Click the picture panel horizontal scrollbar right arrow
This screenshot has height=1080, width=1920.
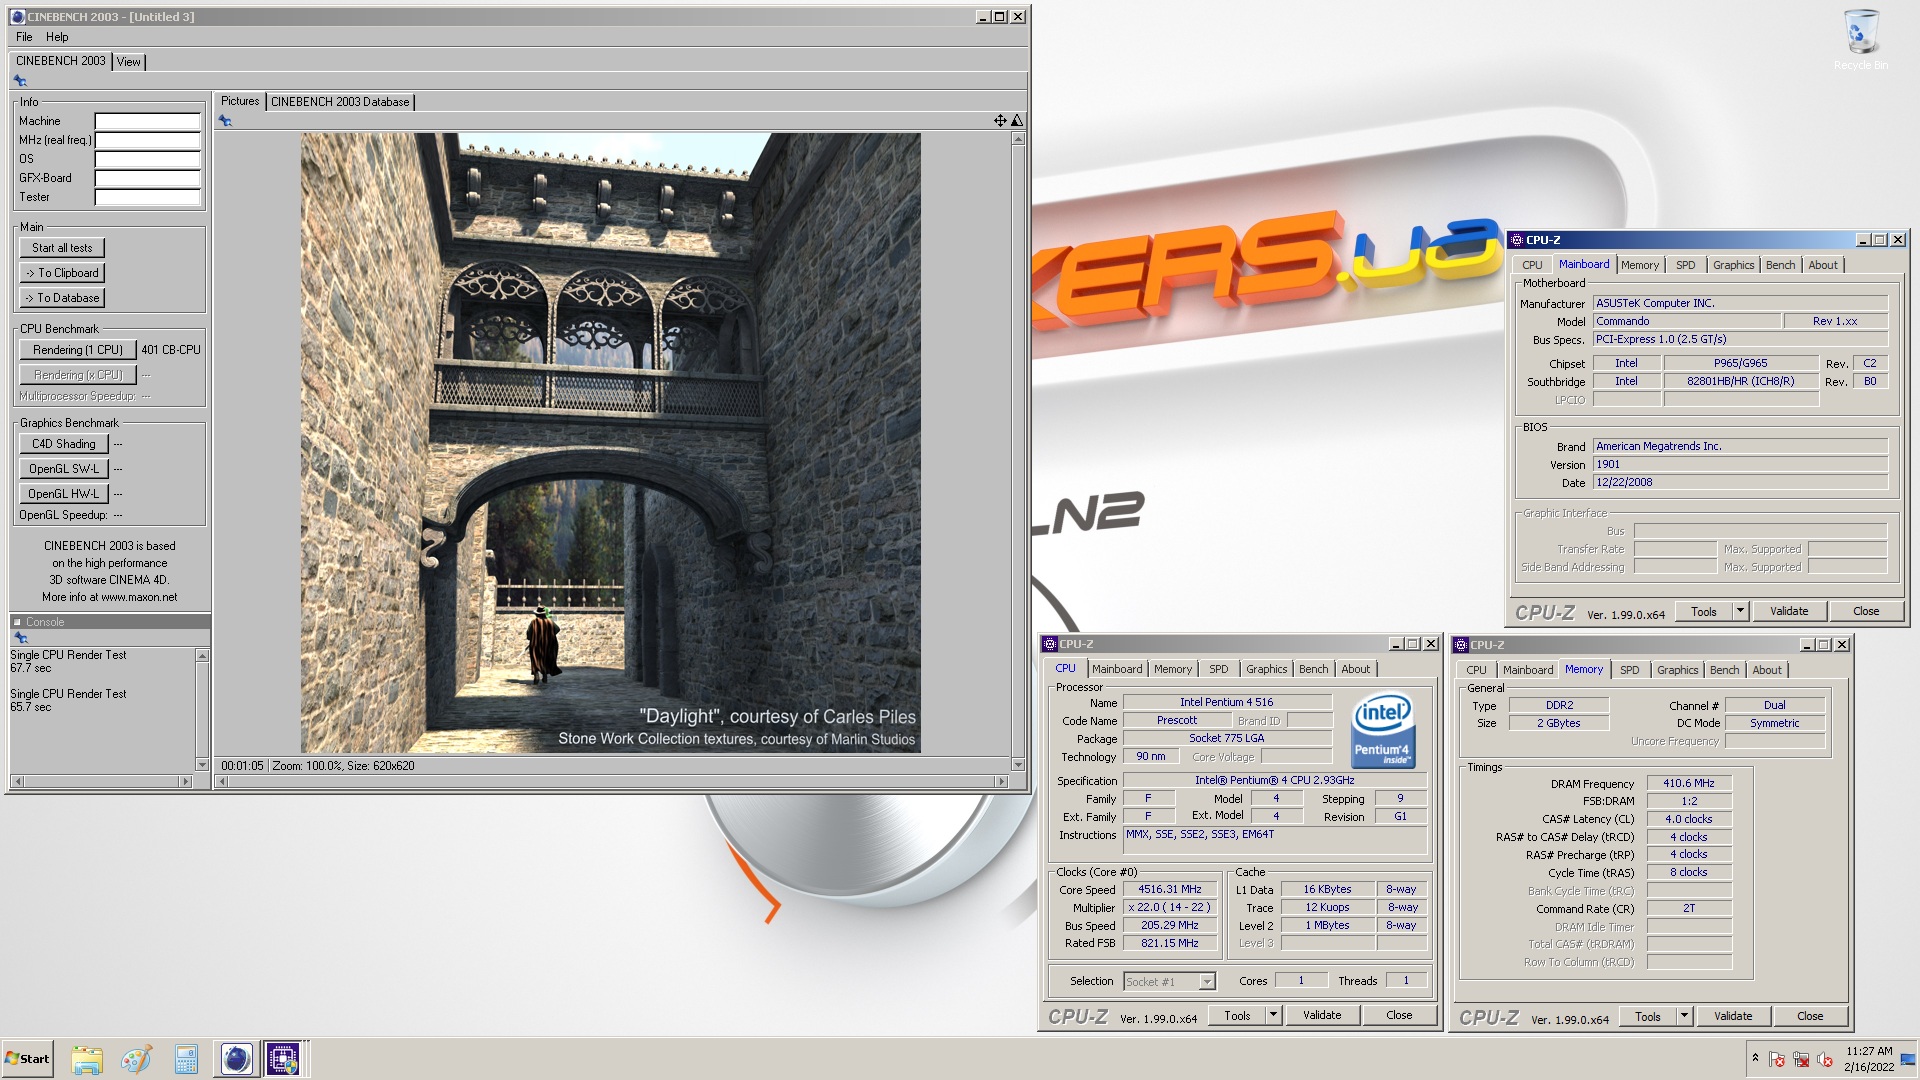[1002, 781]
